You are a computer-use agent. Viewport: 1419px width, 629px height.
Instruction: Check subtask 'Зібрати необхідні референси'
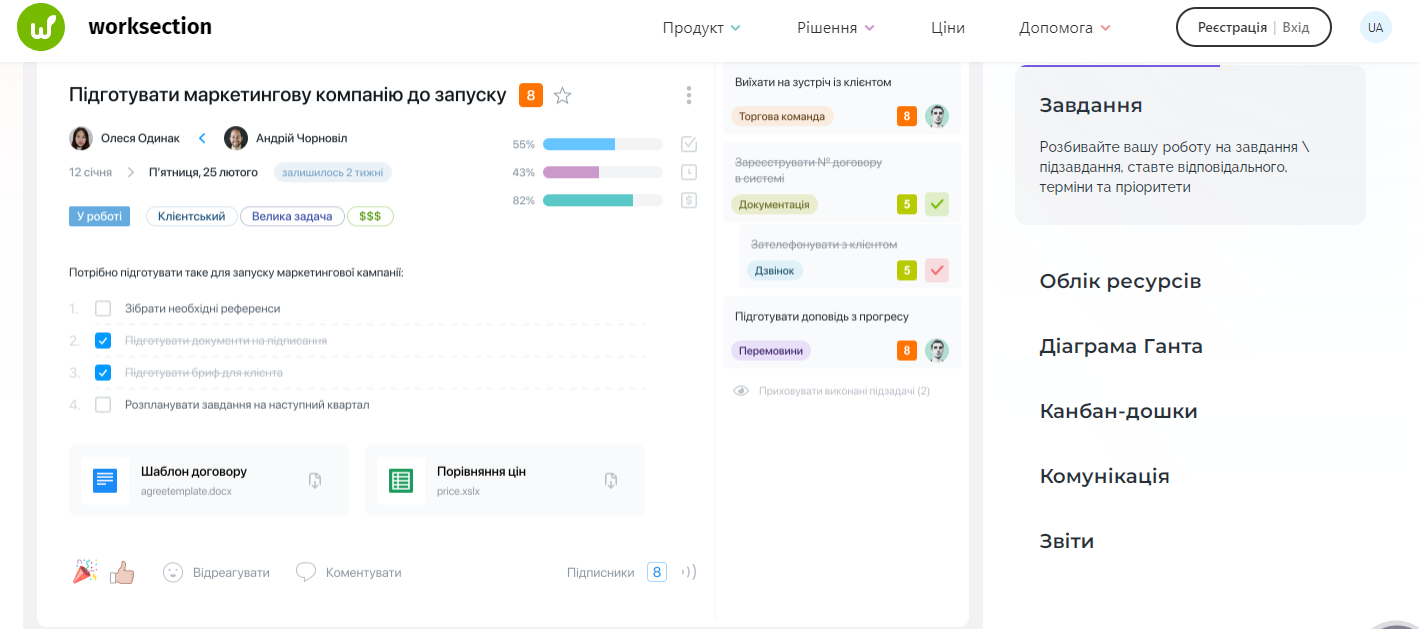tap(101, 308)
